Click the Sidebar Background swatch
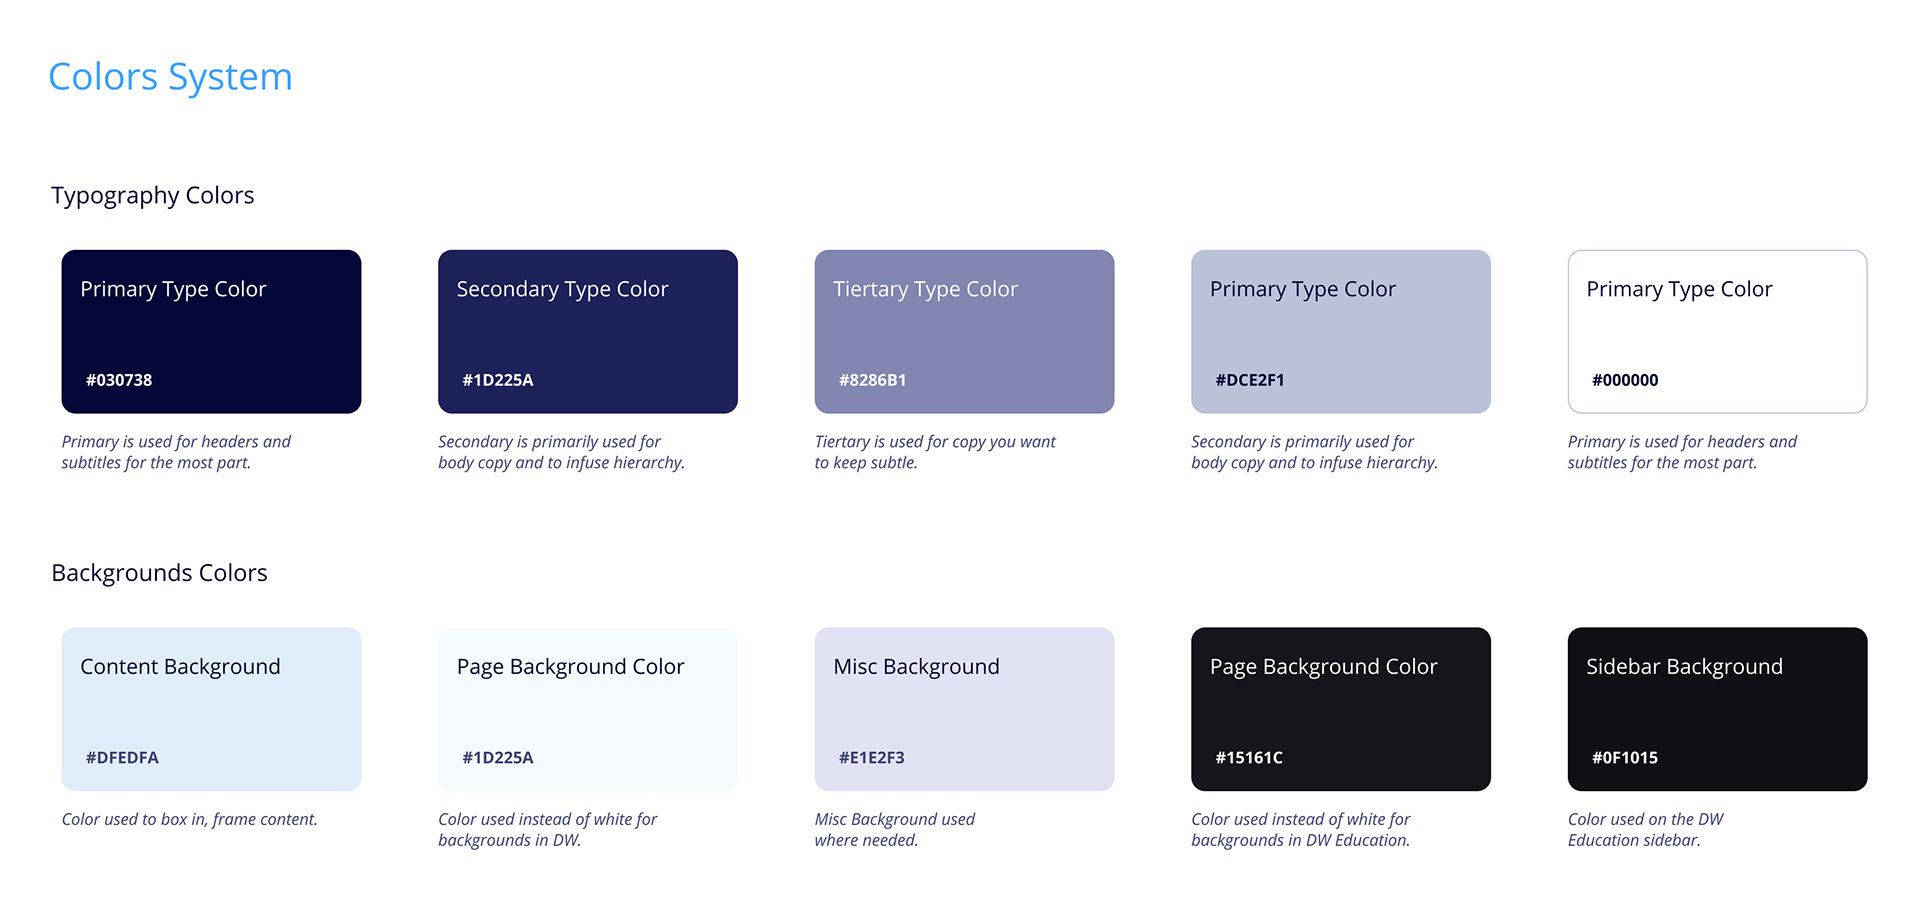This screenshot has height=919, width=1920. [1717, 709]
